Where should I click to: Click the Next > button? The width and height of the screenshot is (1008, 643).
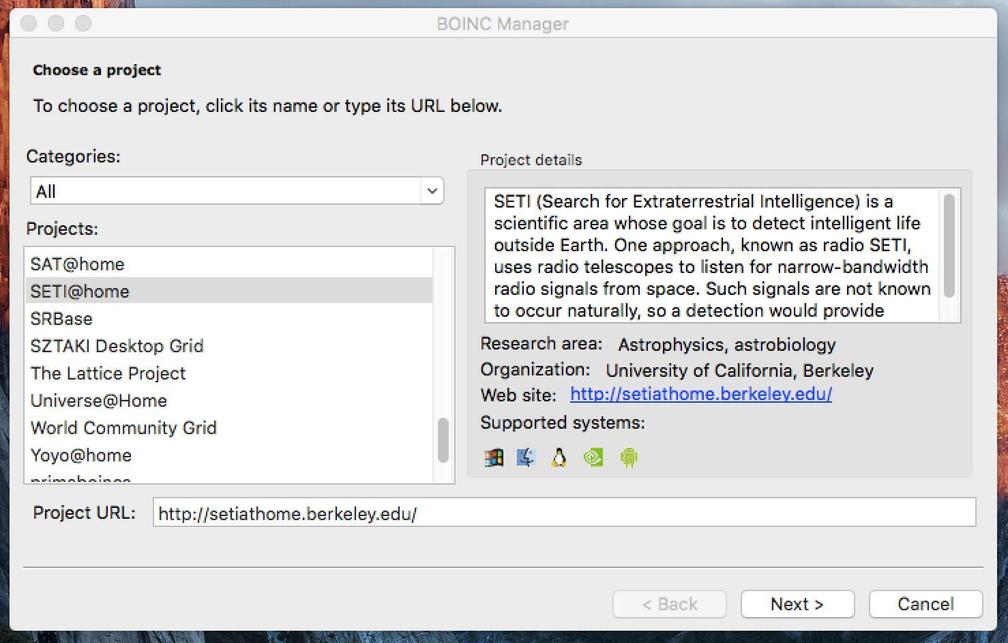[x=797, y=604]
